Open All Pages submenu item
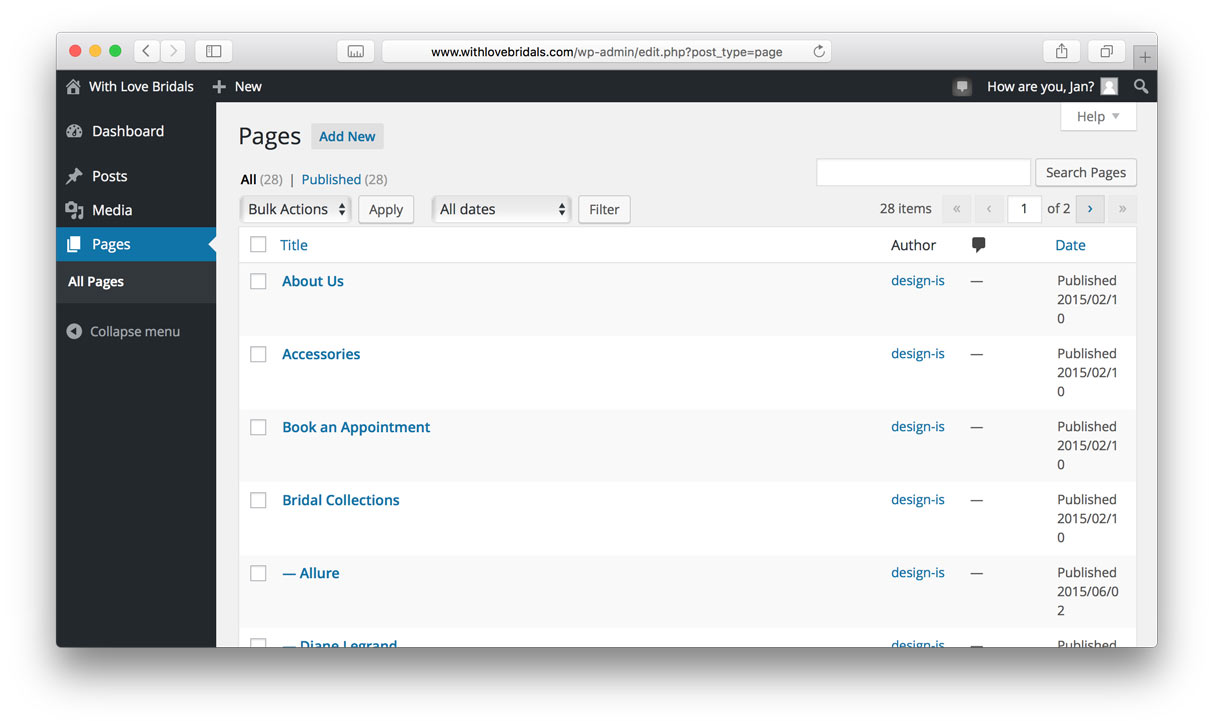This screenshot has height=727, width=1213. (x=96, y=282)
